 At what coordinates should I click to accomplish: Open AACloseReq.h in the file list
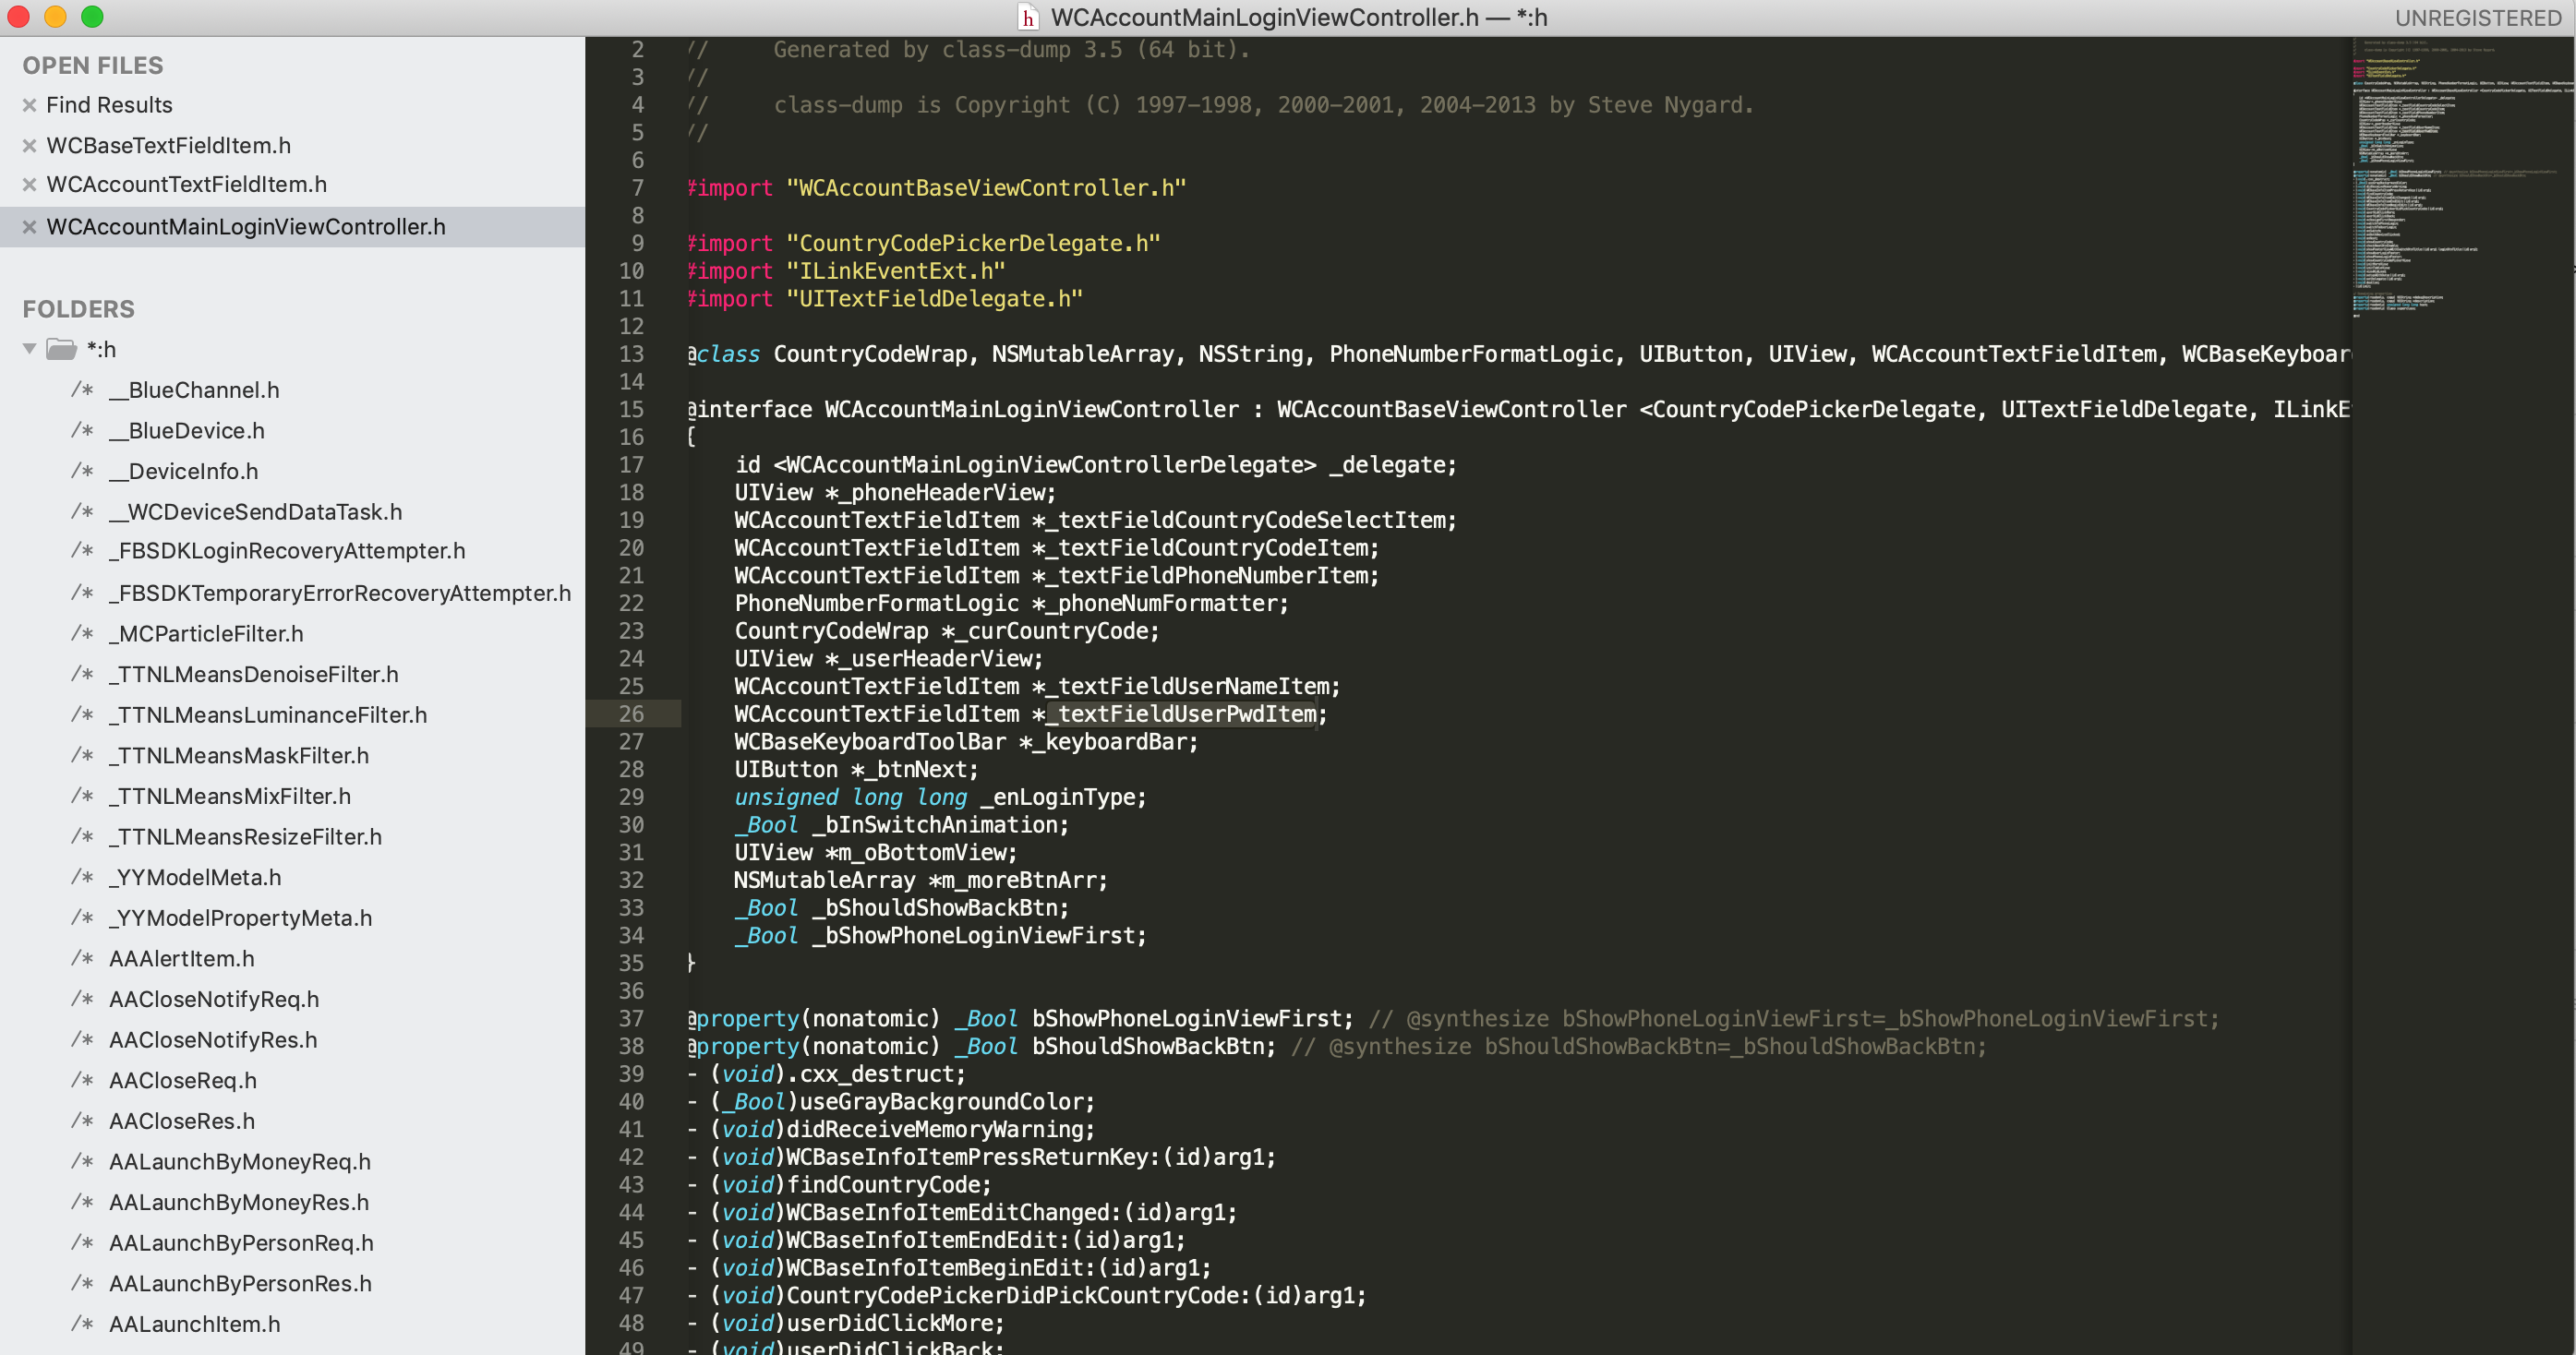tap(183, 1081)
